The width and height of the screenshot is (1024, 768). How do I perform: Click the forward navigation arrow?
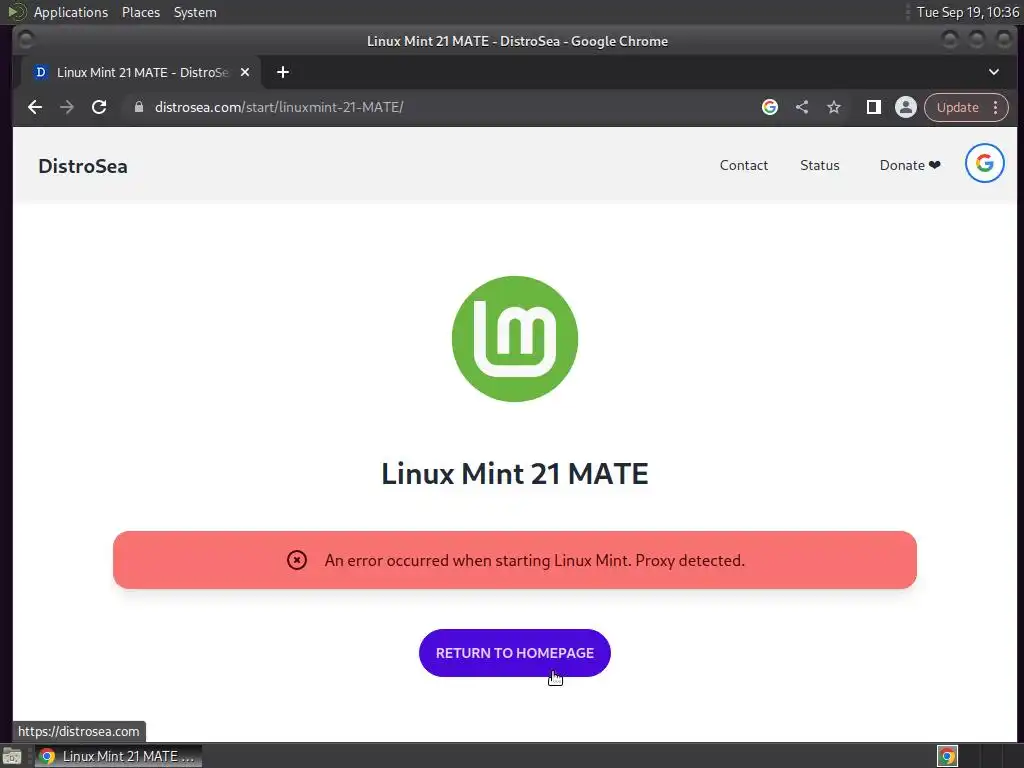(67, 107)
